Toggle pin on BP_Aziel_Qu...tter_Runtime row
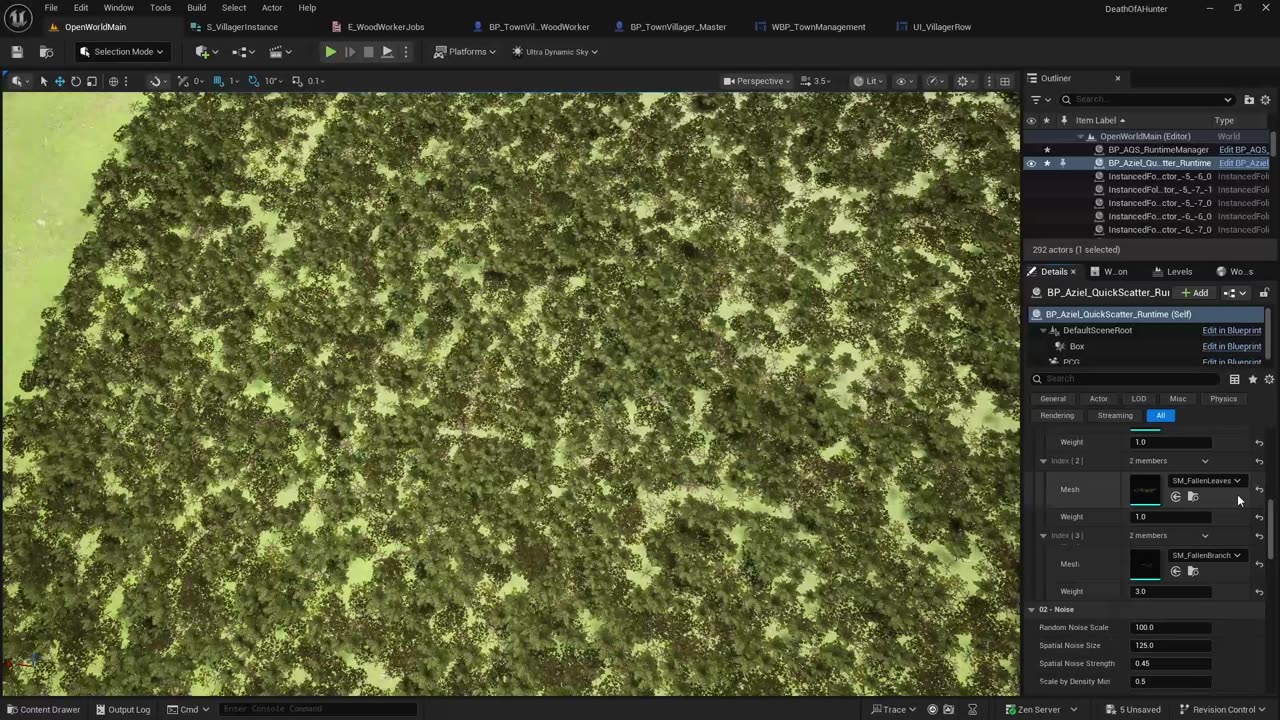This screenshot has width=1280, height=720. click(x=1062, y=163)
